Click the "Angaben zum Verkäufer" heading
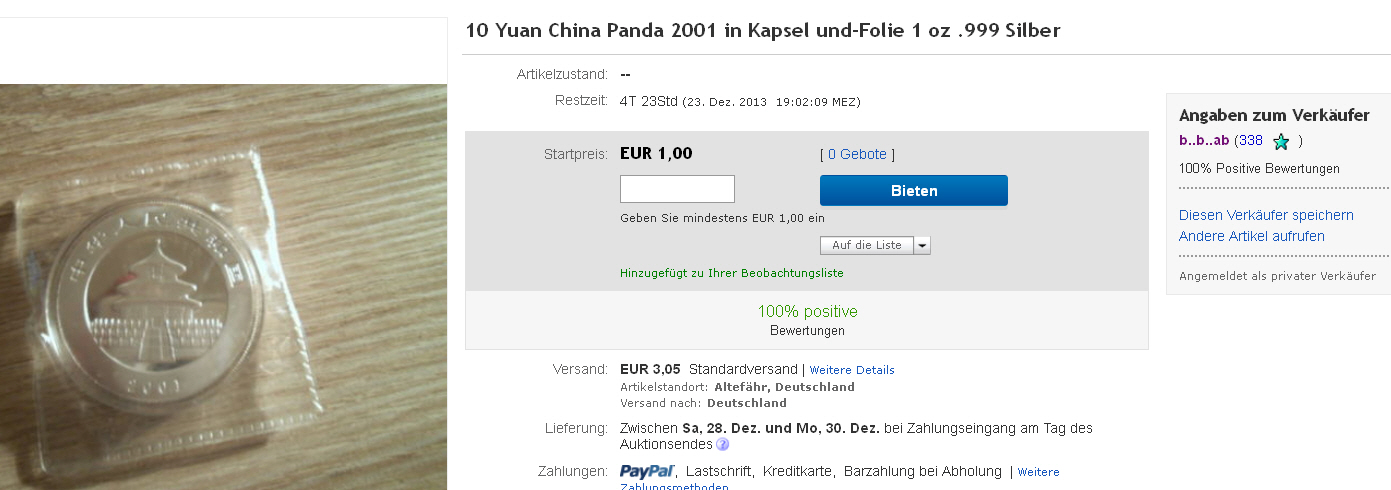This screenshot has width=1391, height=490. click(x=1273, y=115)
